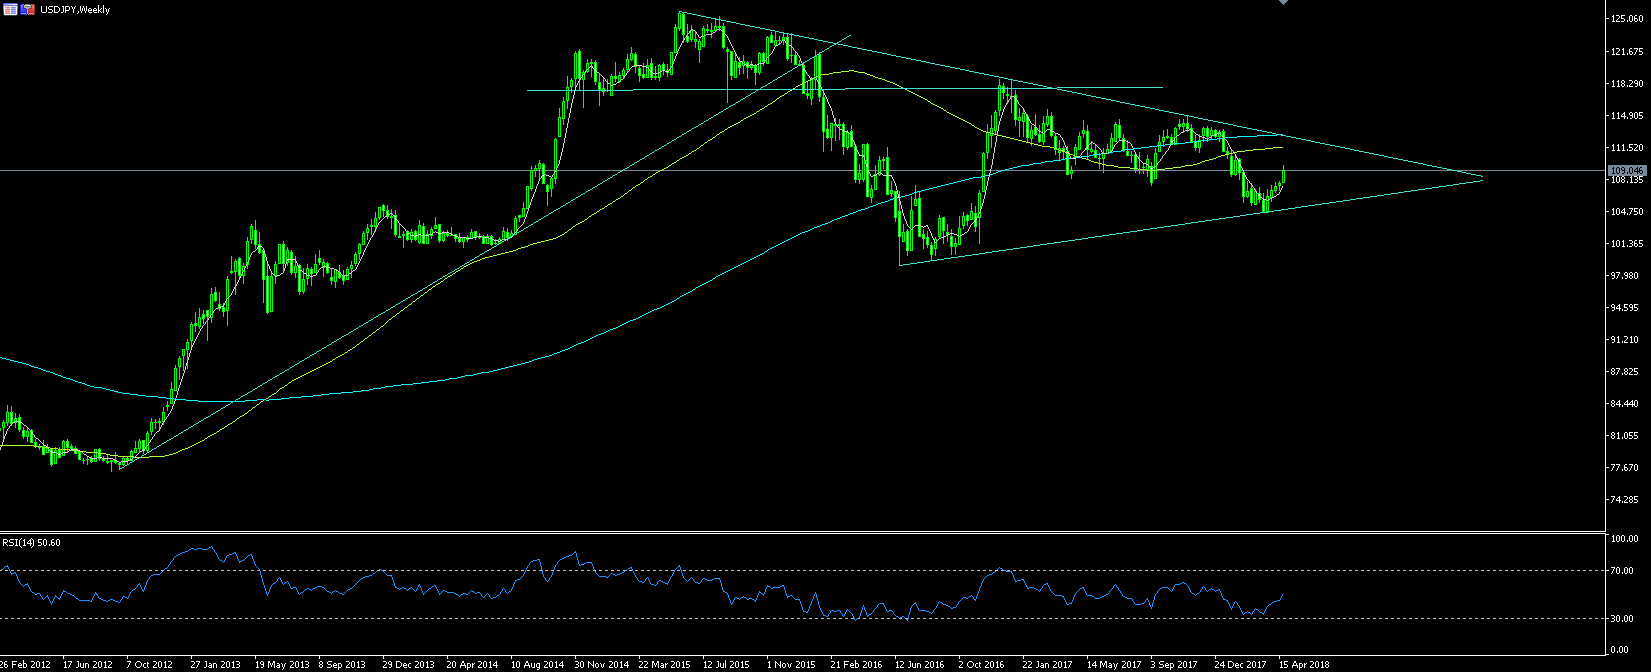Click the 1 Nov 2015 date label
Screen dimensions: 1651x672
click(791, 664)
